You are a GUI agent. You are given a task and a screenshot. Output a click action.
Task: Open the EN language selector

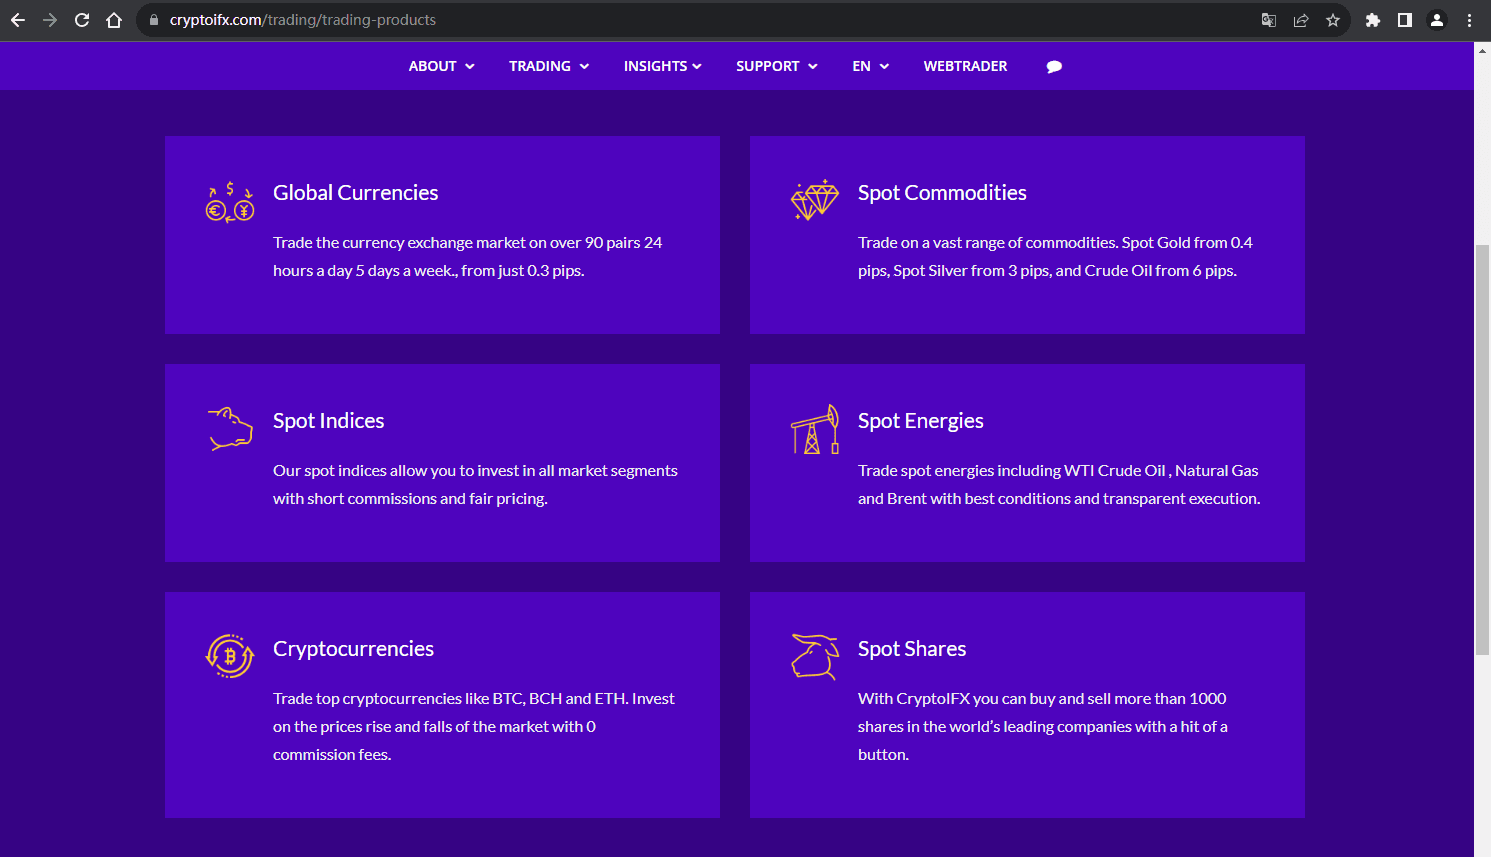pyautogui.click(x=871, y=66)
